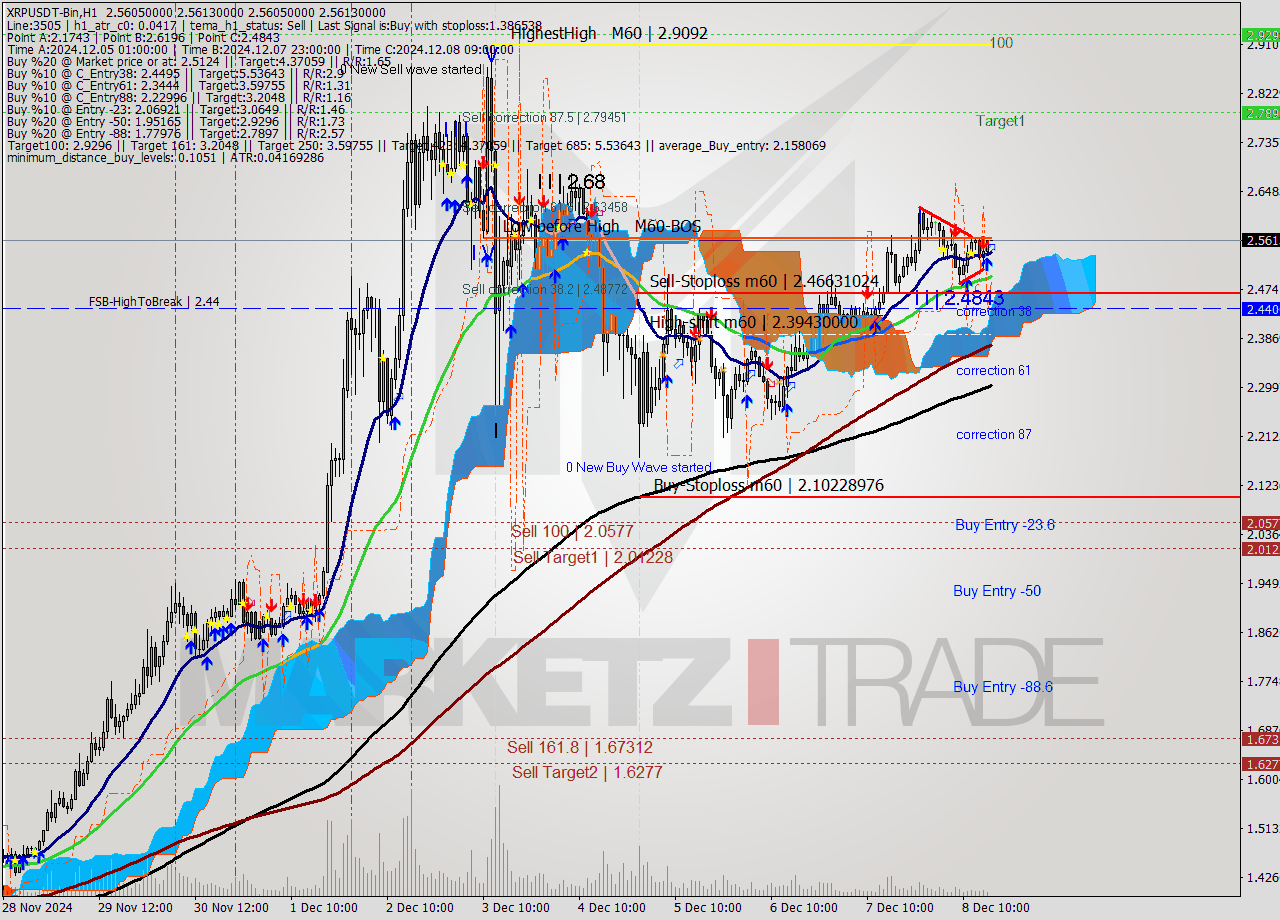Click the '100' yellow level label
Image resolution: width=1280 pixels, height=920 pixels.
[x=1001, y=43]
